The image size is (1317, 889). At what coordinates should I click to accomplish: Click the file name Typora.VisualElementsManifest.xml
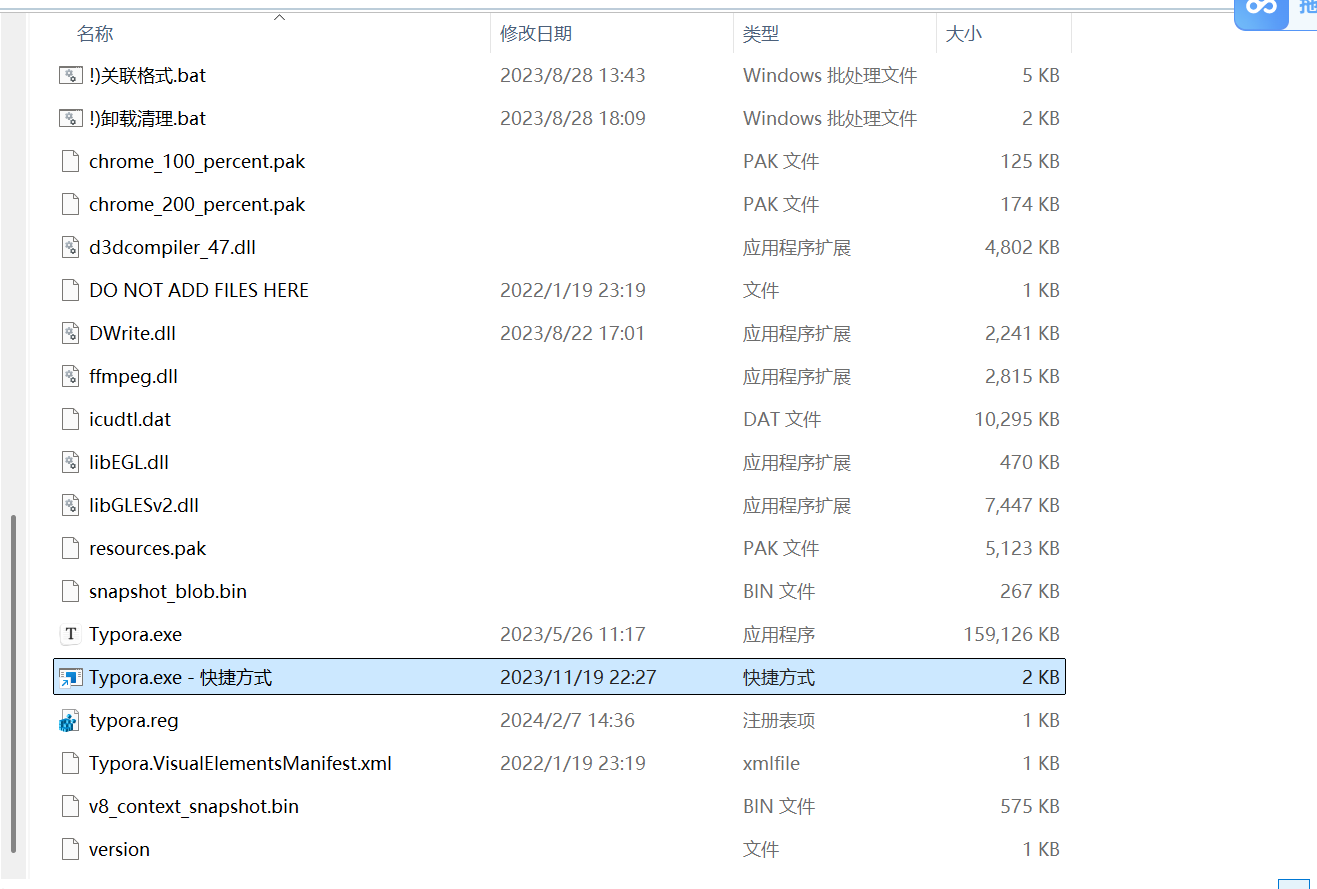[x=240, y=763]
